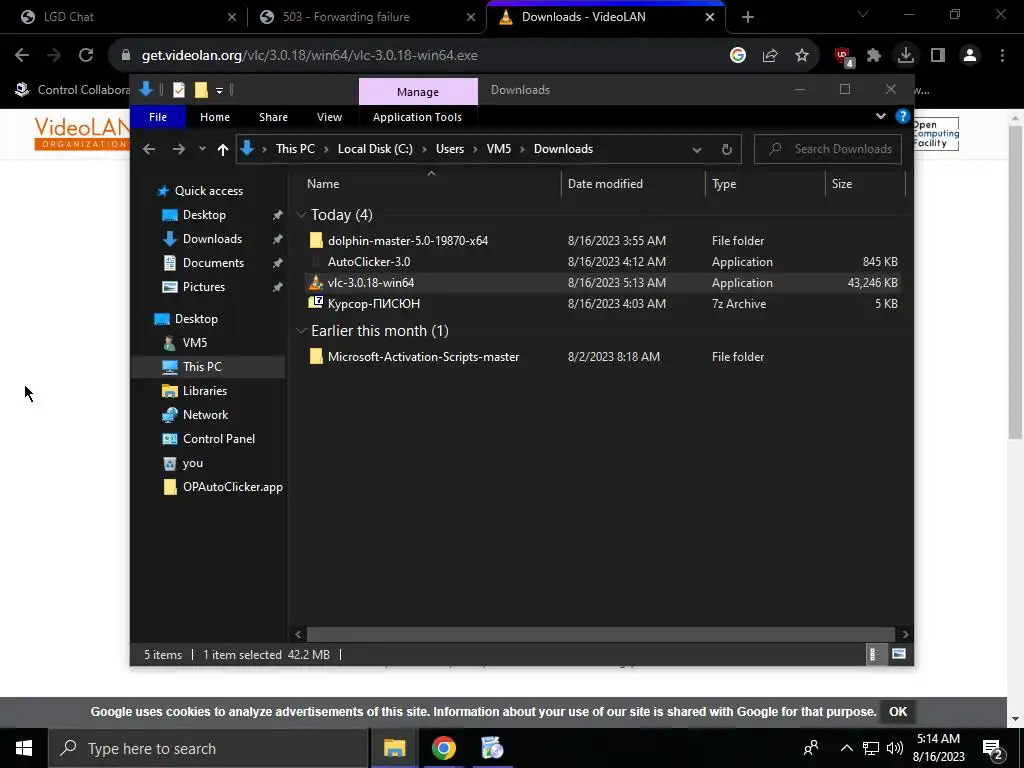Open the address bar history dropdown

pos(697,150)
